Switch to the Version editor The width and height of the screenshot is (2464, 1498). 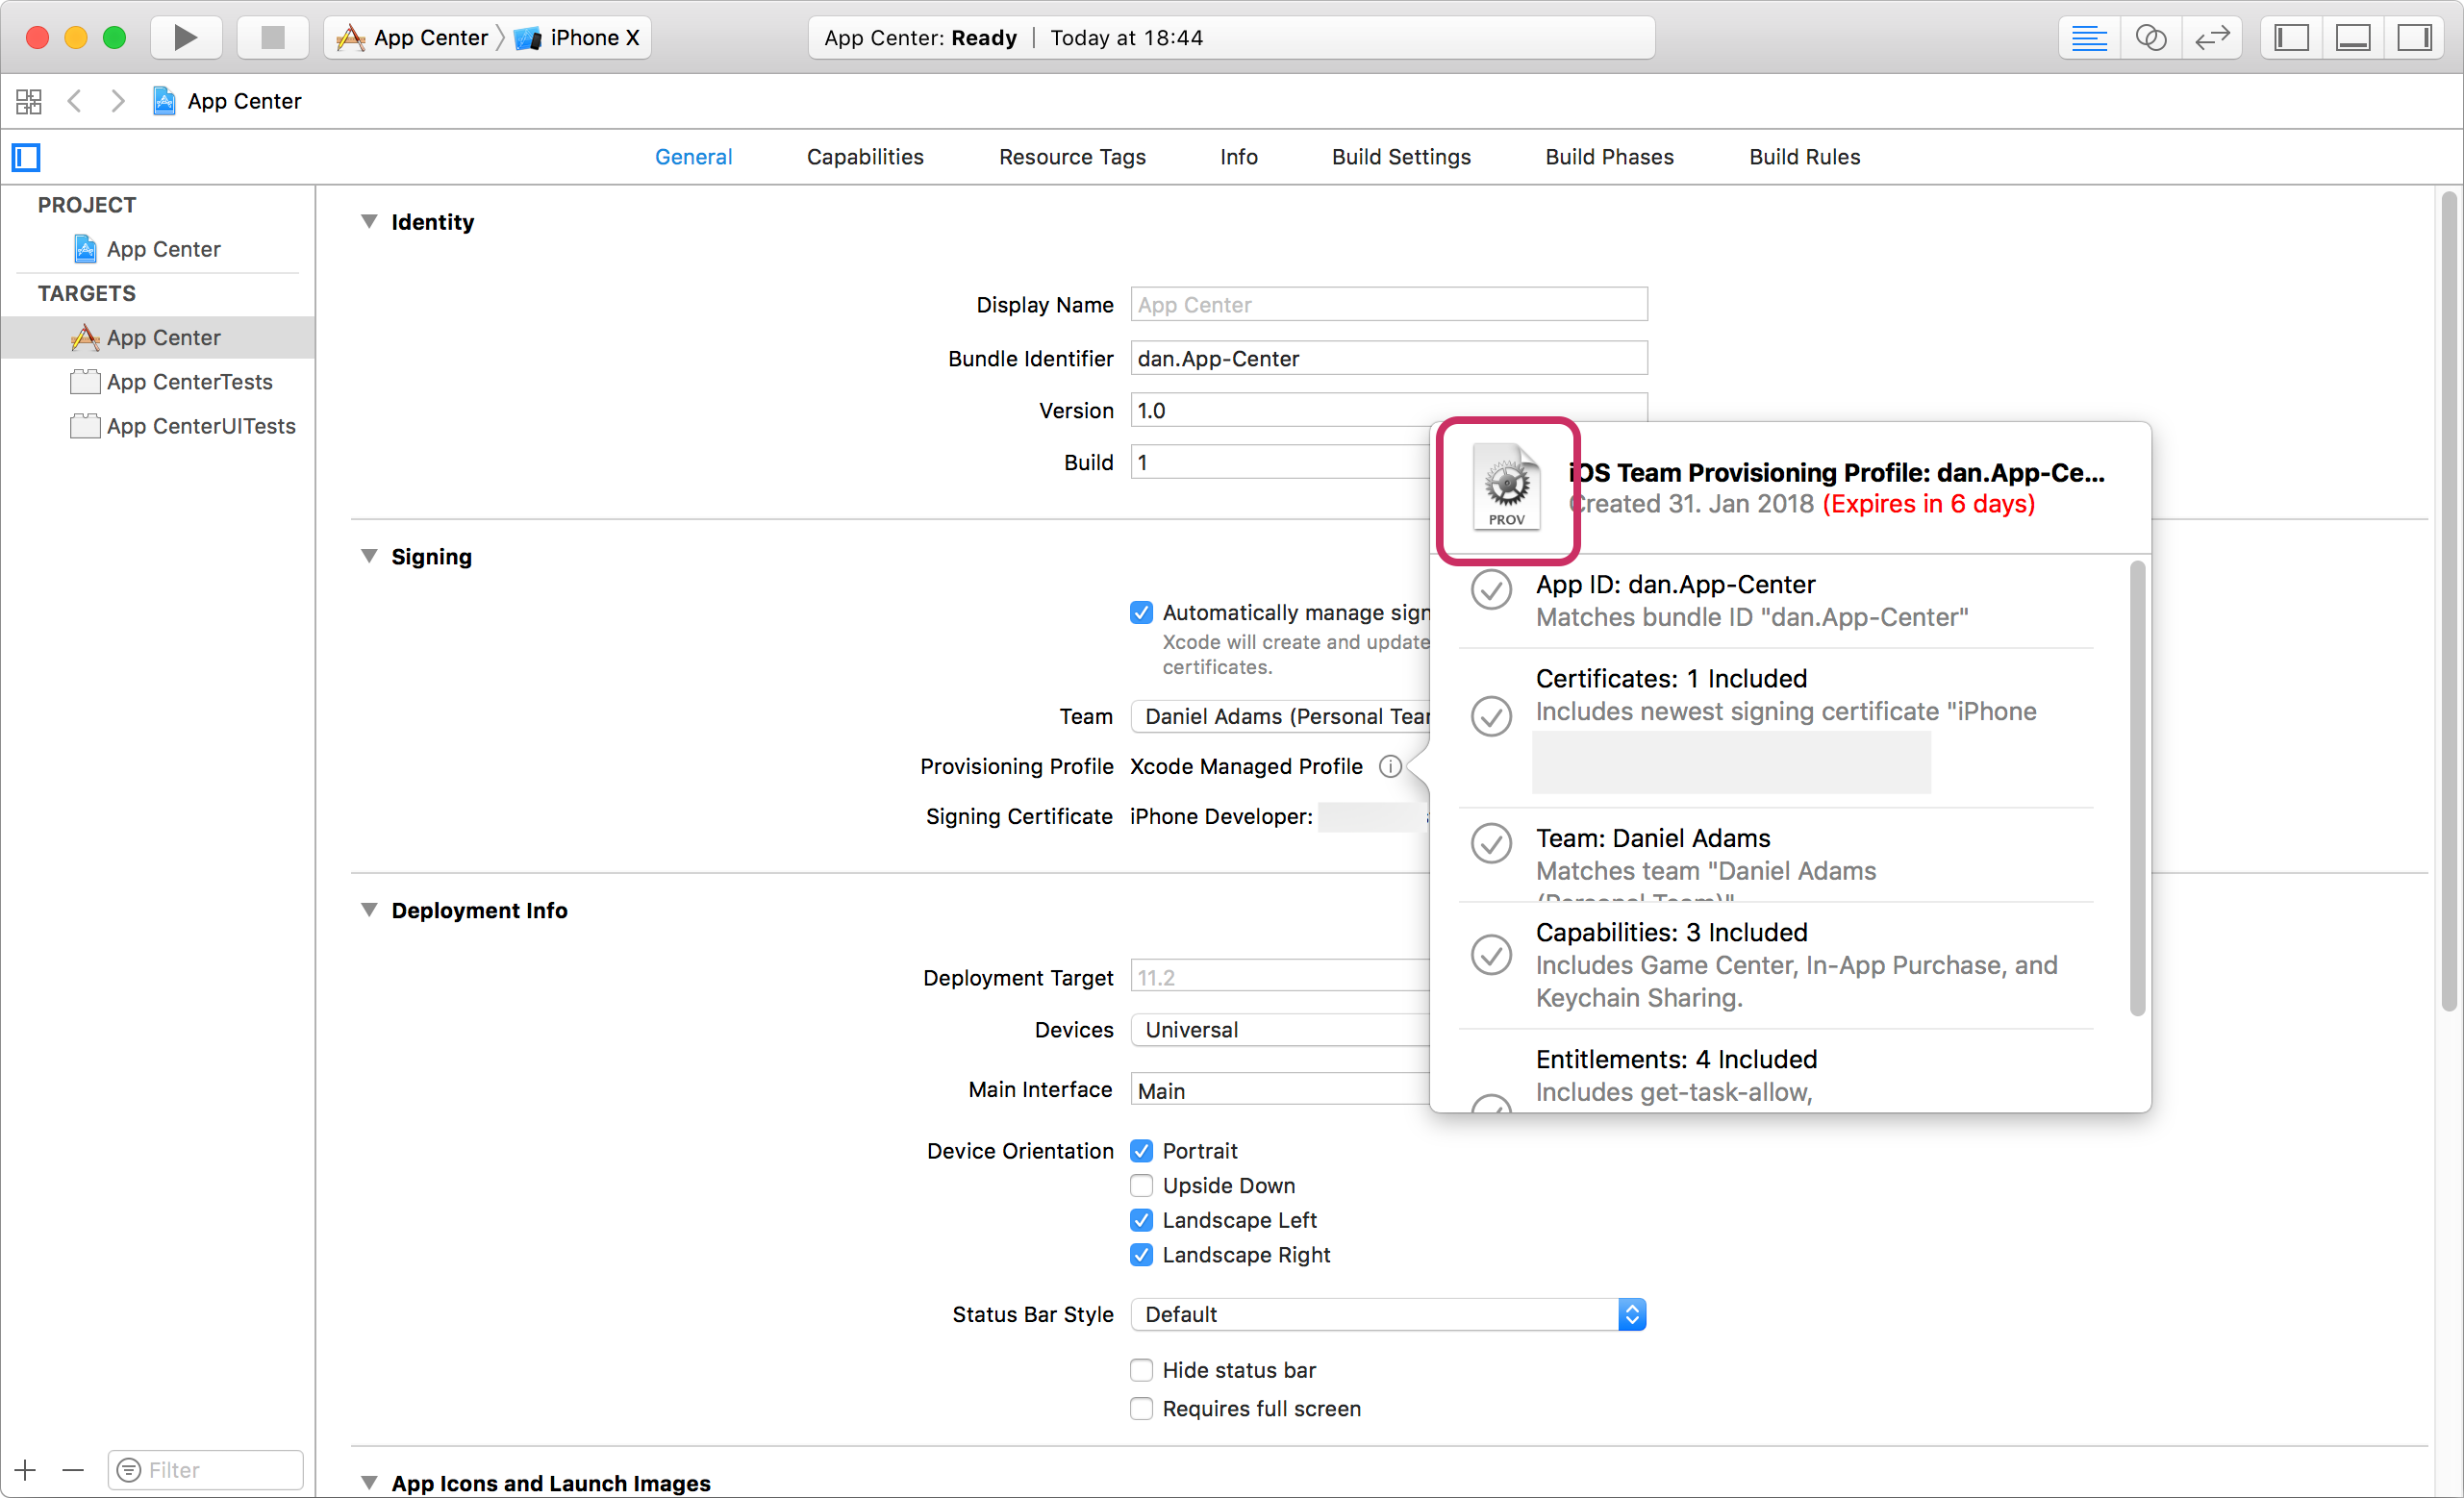click(2212, 38)
